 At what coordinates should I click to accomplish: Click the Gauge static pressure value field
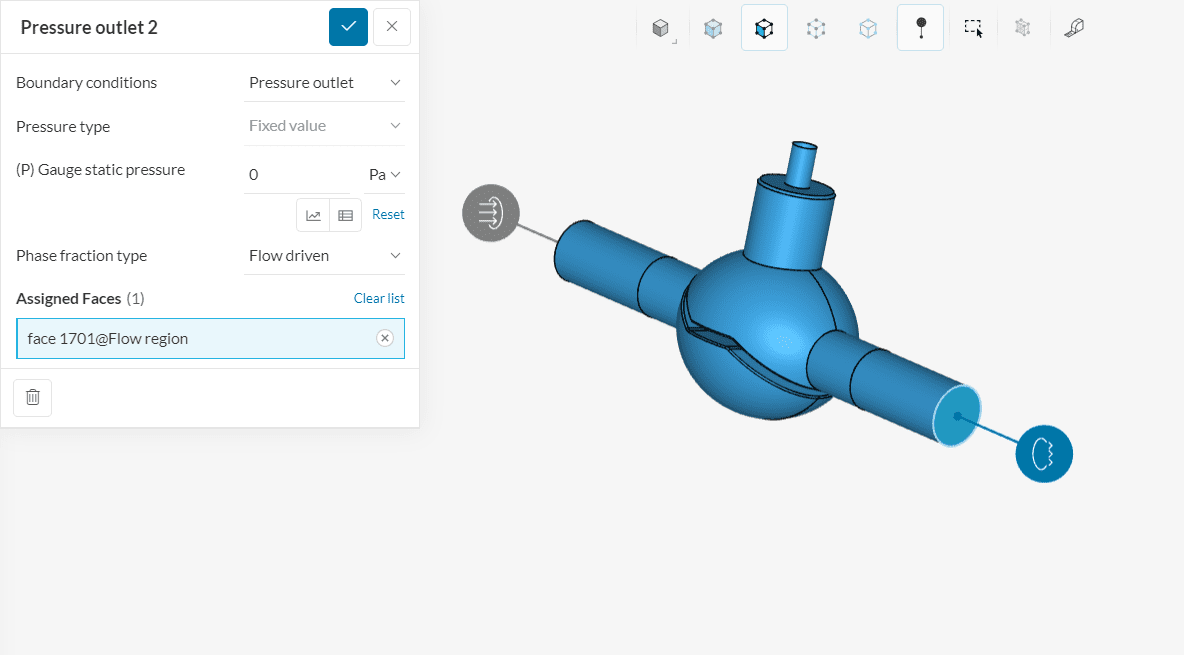click(x=295, y=175)
